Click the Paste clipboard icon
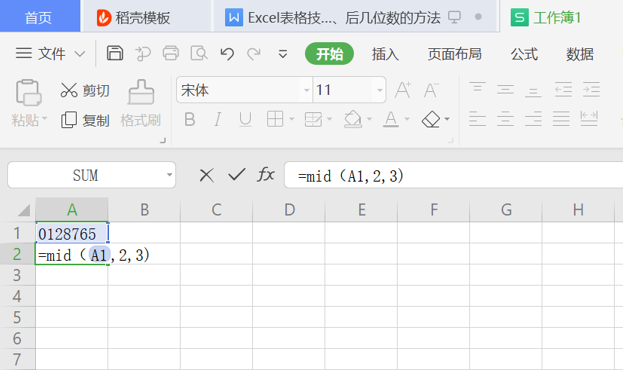This screenshot has width=626, height=378. pyautogui.click(x=28, y=93)
